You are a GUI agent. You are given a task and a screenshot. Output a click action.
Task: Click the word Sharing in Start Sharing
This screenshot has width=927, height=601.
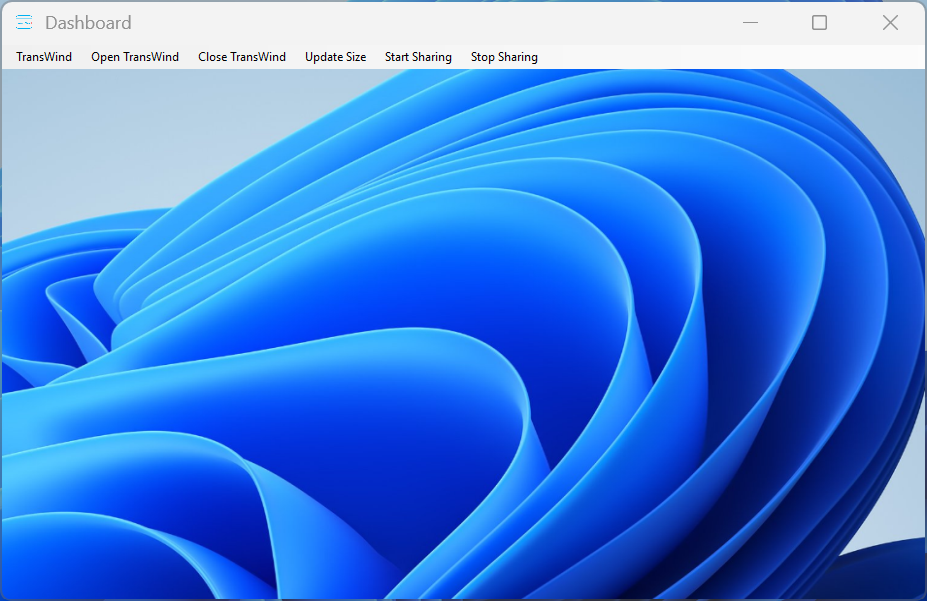(x=432, y=57)
